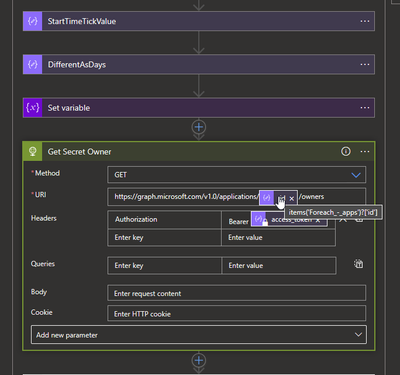Screen dimensions: 400x375
Task: Open the Add new parameter dropdown
Action: (199, 335)
